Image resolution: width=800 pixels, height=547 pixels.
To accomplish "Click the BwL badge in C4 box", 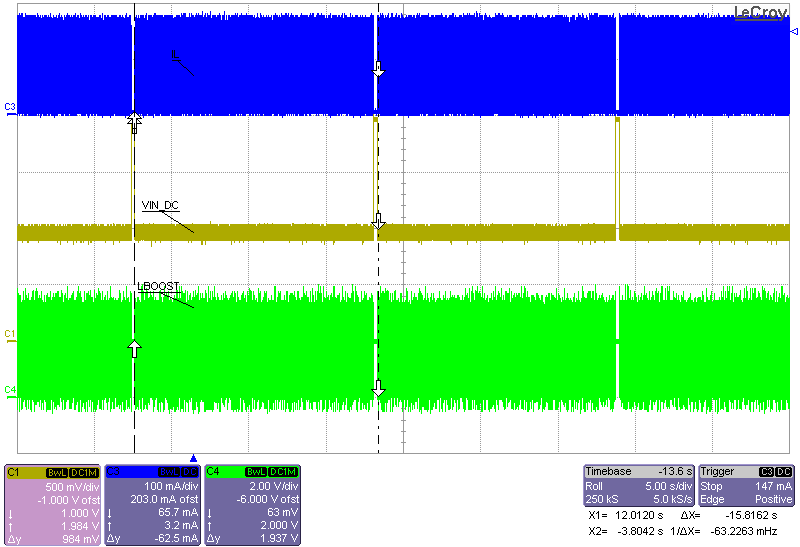I will pyautogui.click(x=257, y=471).
